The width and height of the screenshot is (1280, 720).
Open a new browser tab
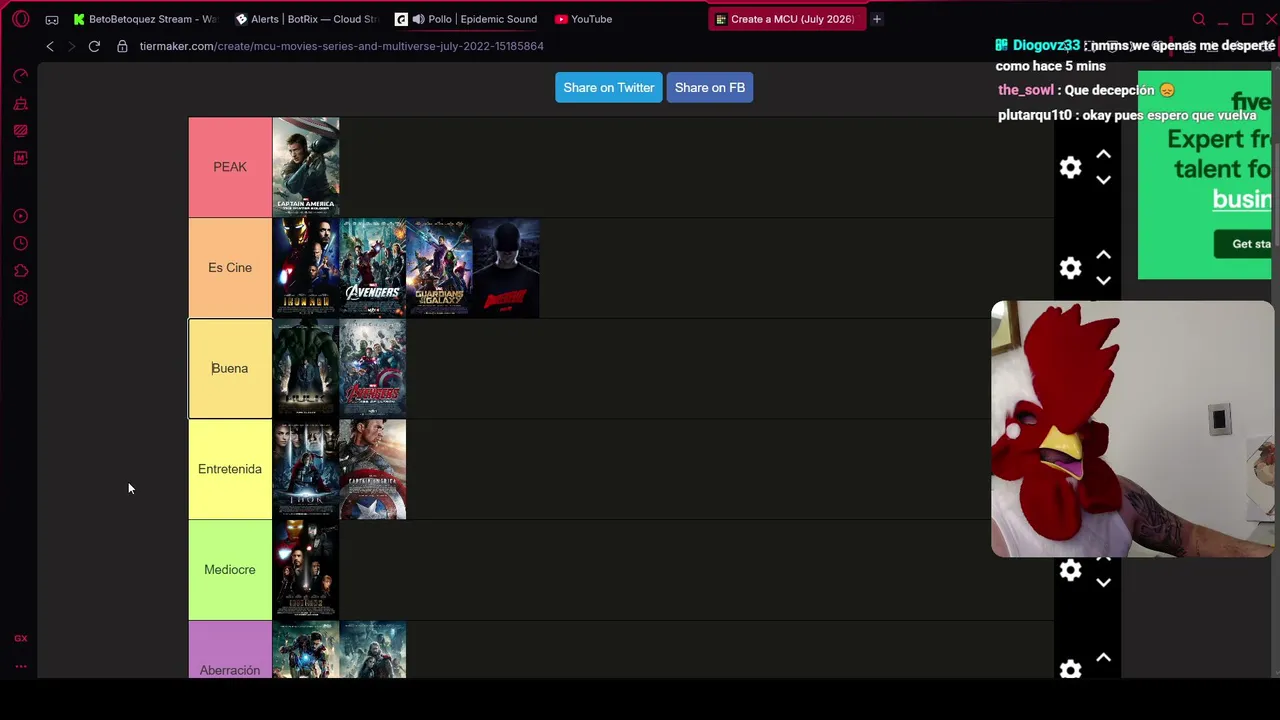click(x=877, y=19)
